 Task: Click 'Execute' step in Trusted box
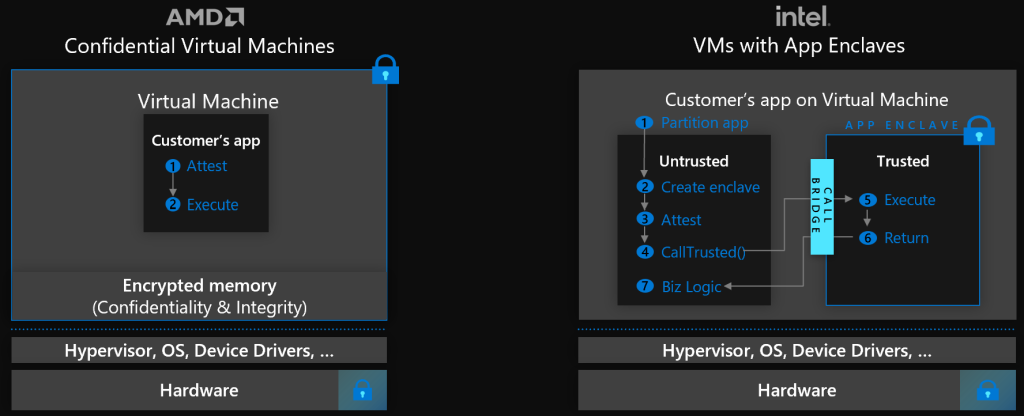click(x=910, y=200)
